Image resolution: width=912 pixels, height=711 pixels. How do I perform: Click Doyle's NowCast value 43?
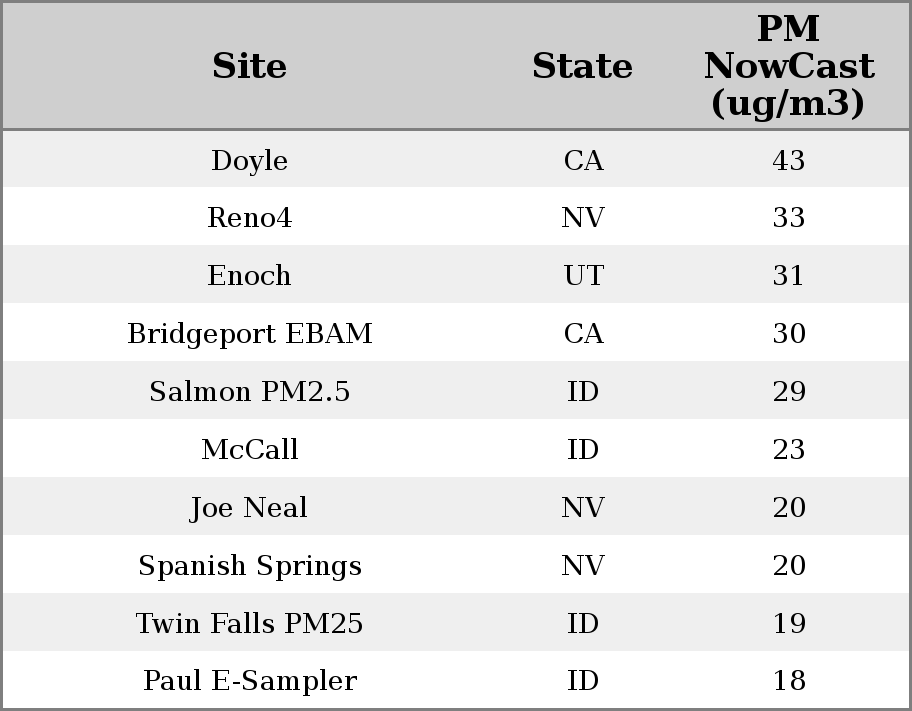click(x=788, y=160)
